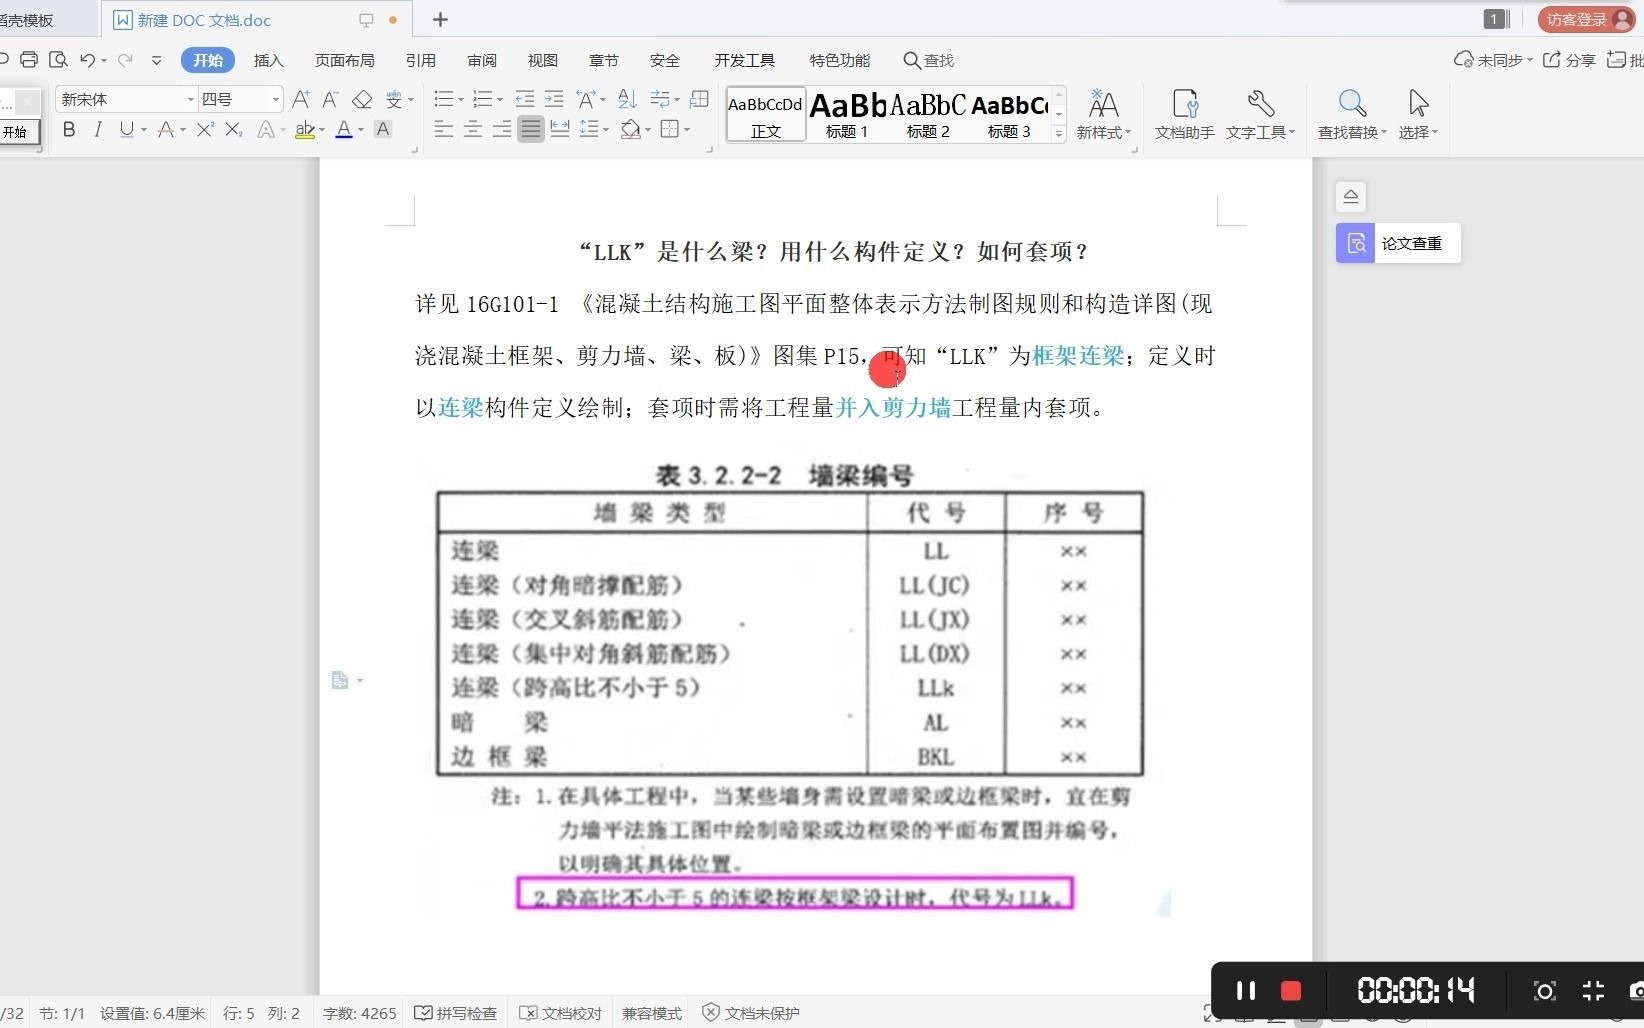Open print preview
Viewport: 1644px width, 1028px height.
pos(58,60)
